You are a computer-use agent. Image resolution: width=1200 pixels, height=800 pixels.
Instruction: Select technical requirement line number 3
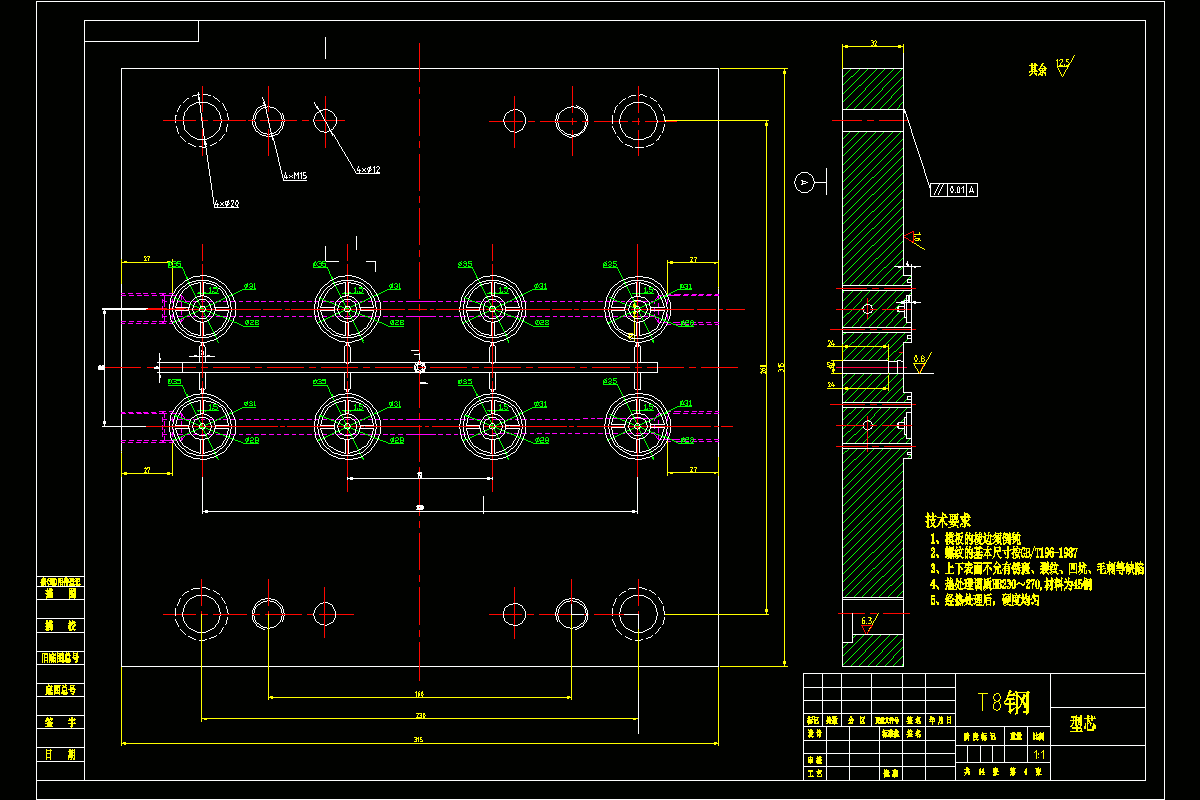pos(1037,568)
